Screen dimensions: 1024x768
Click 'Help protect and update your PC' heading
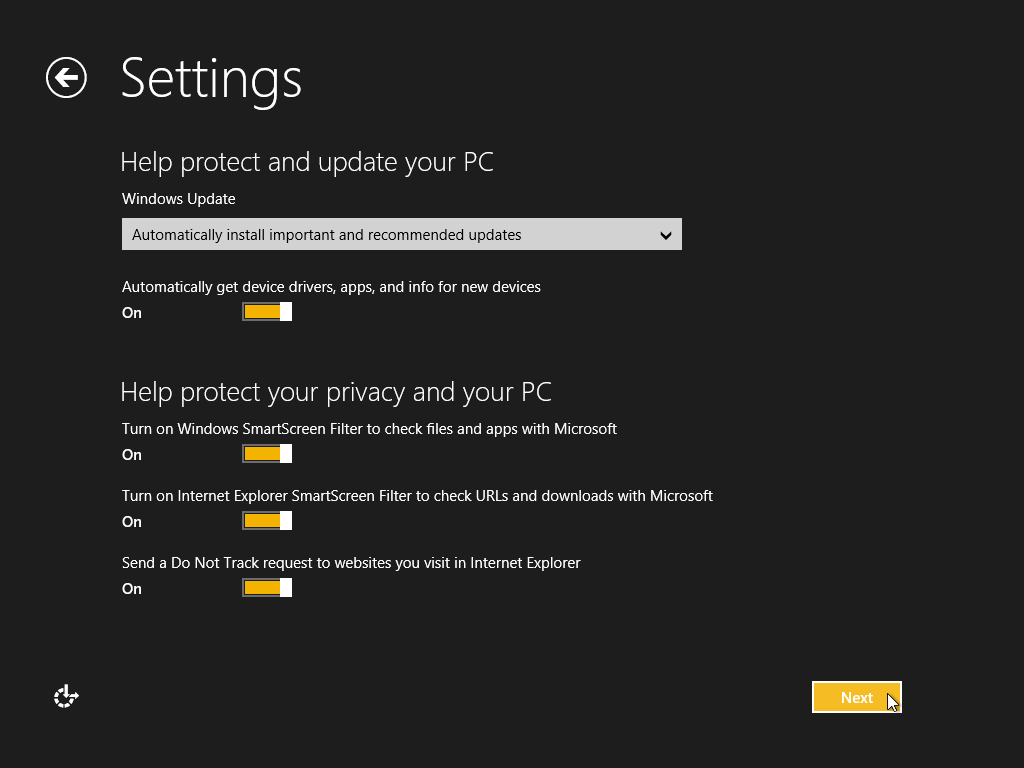pyautogui.click(x=307, y=162)
